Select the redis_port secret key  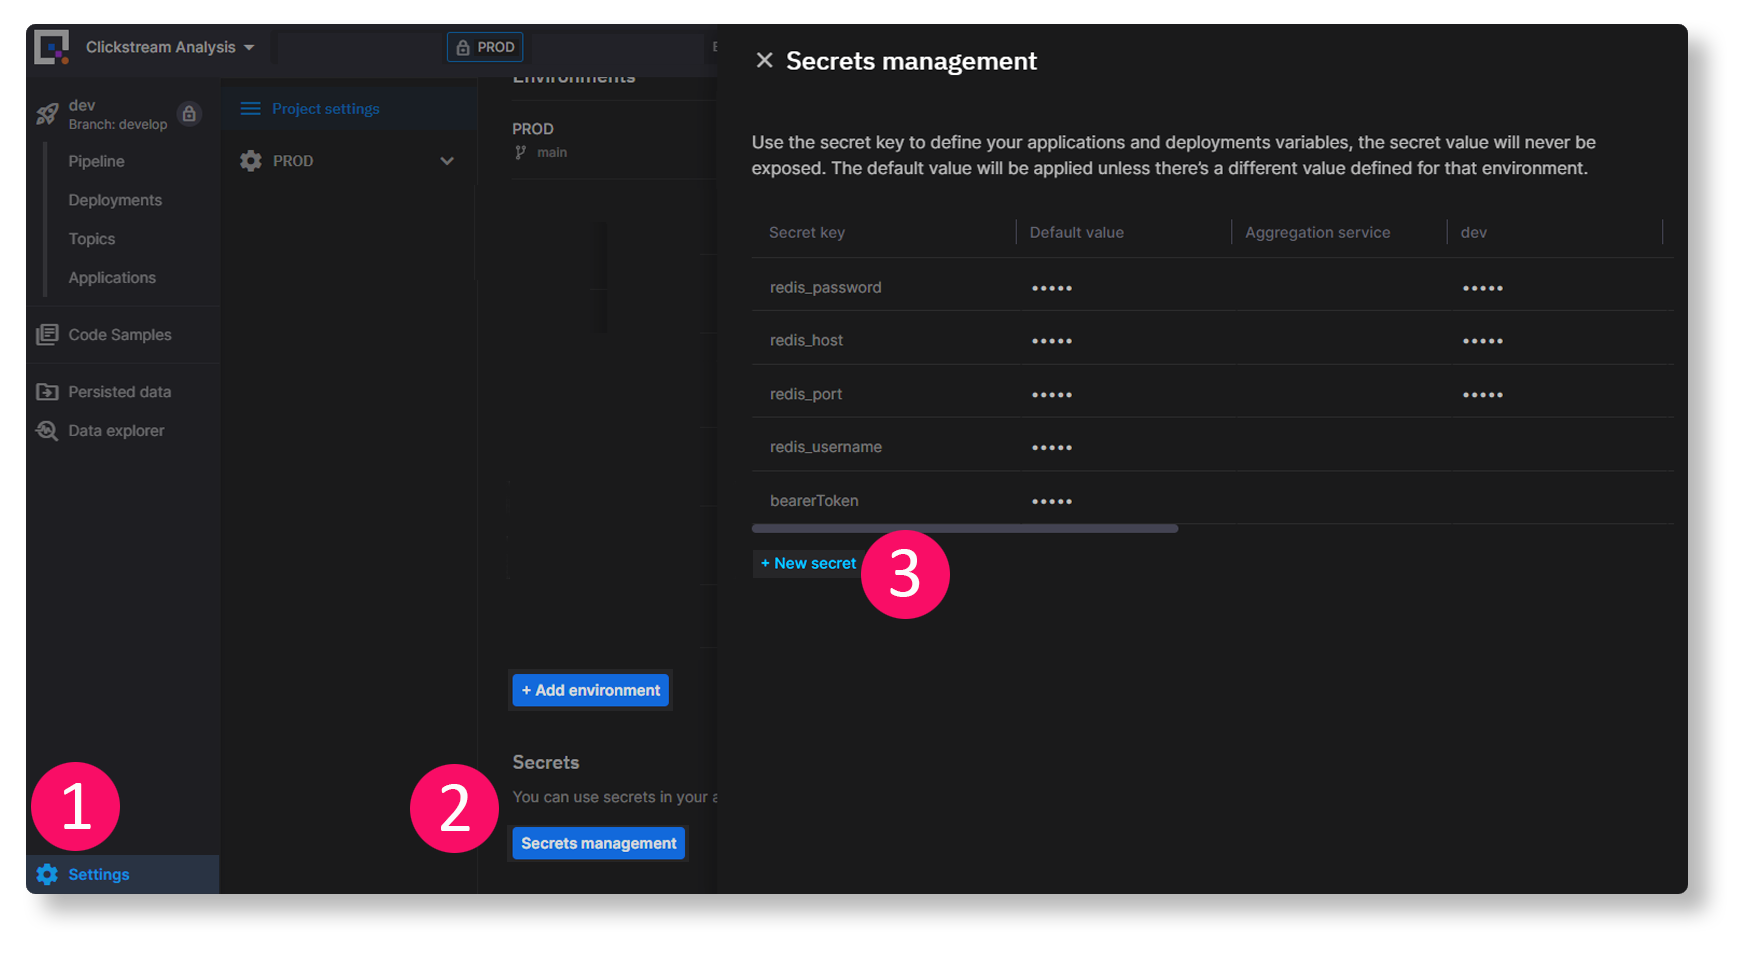(806, 395)
